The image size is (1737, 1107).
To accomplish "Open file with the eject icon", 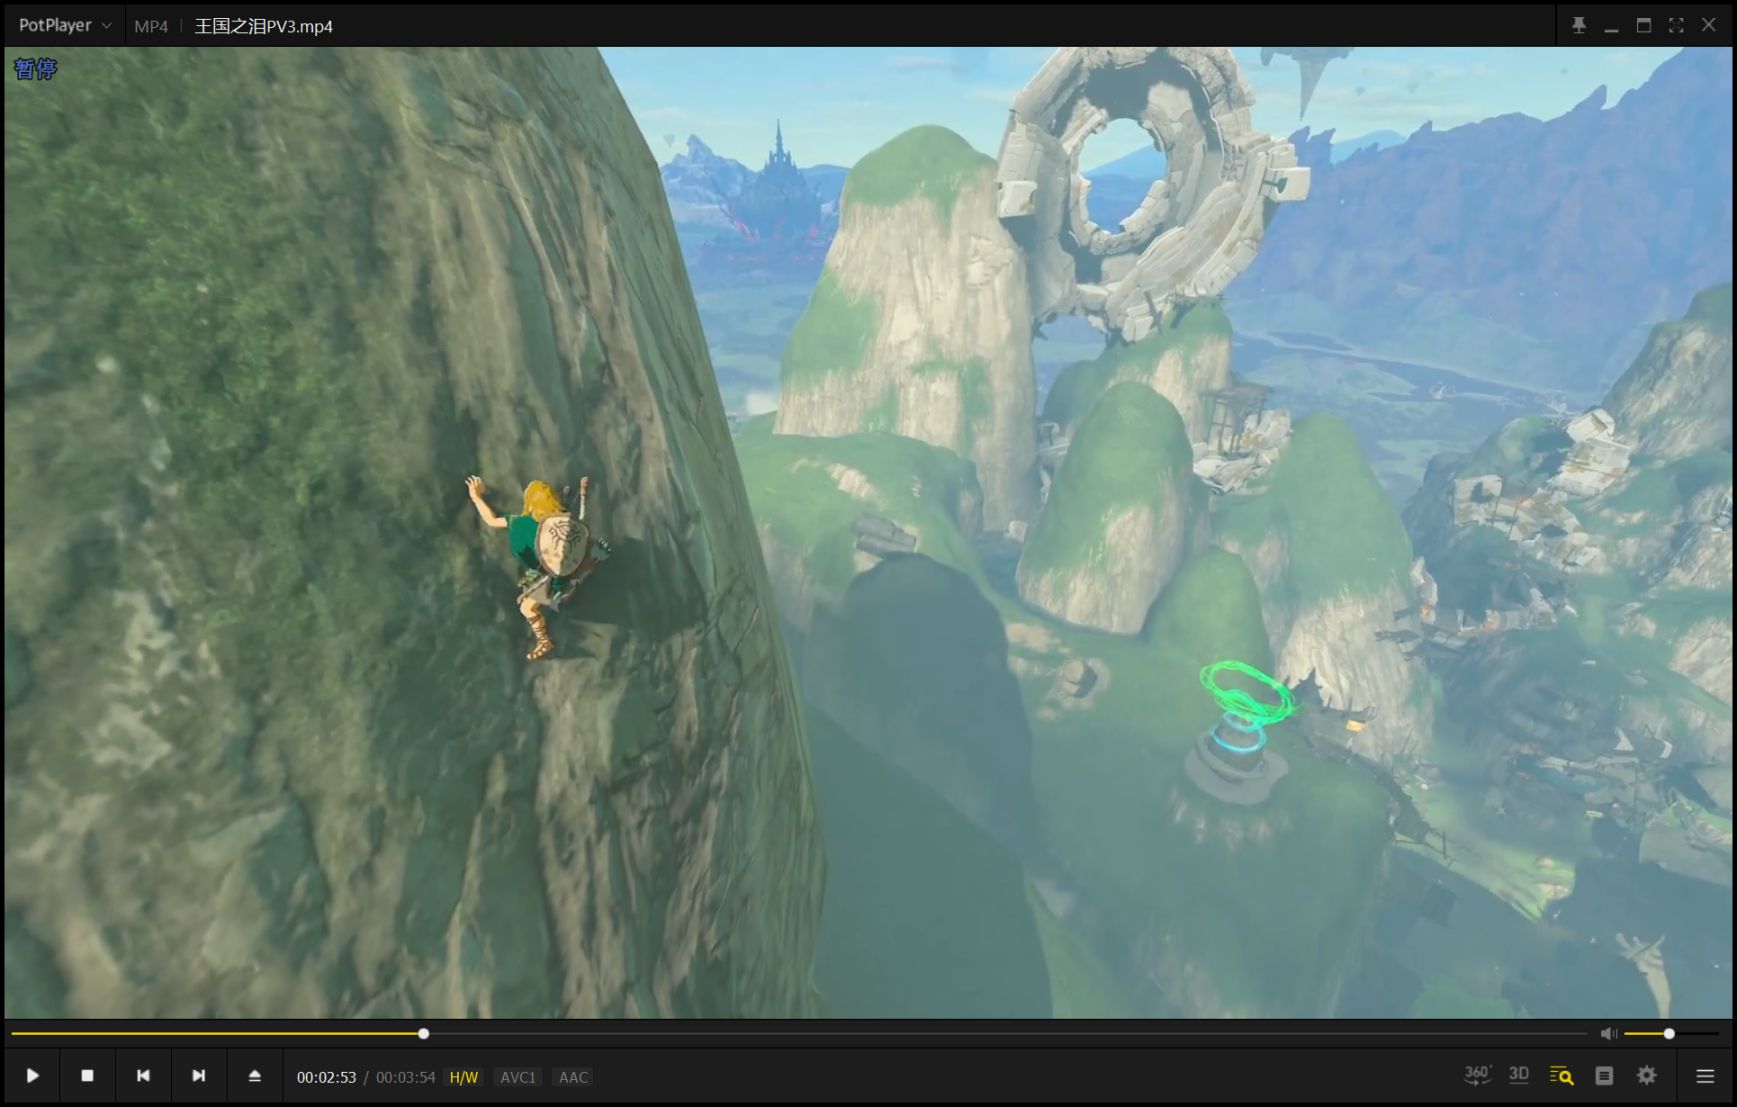I will pyautogui.click(x=254, y=1076).
